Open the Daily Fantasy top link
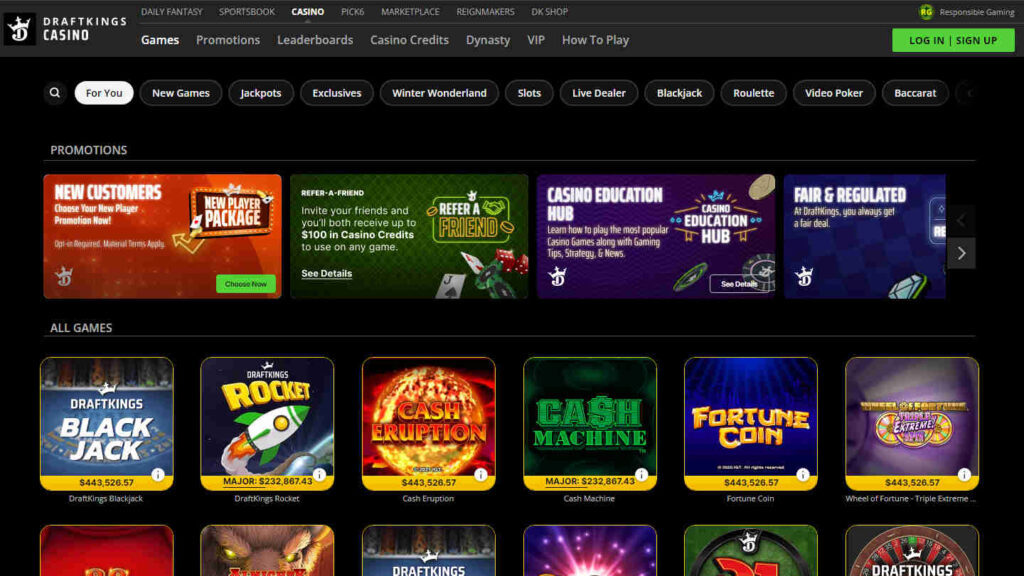The height and width of the screenshot is (576, 1024). (172, 12)
